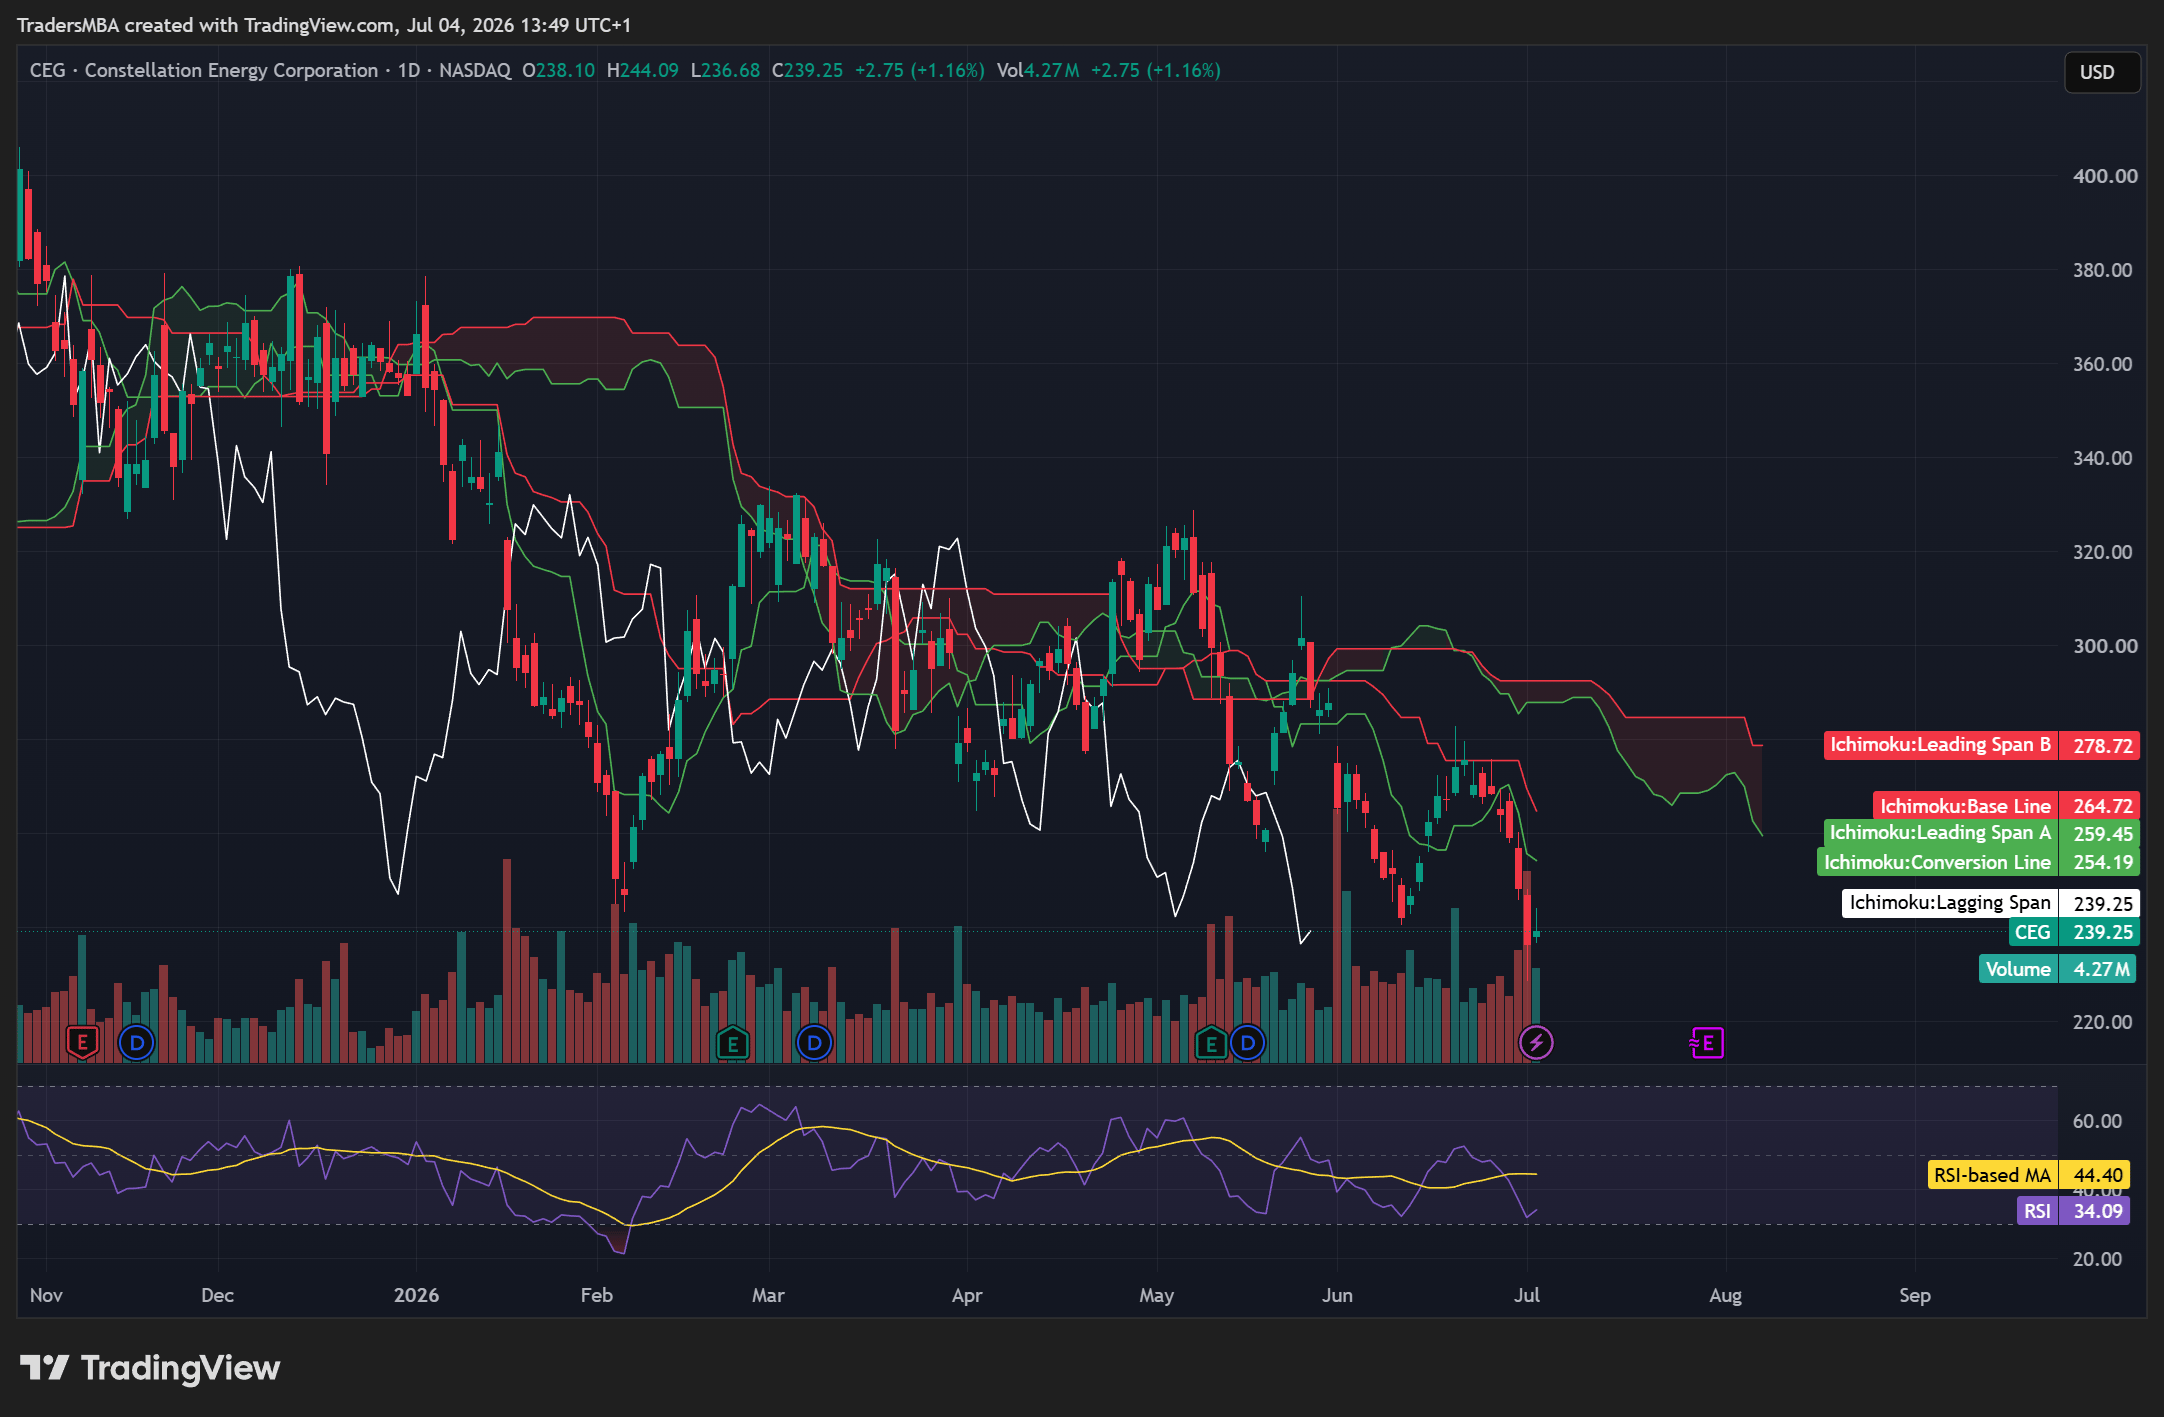Viewport: 2164px width, 1417px height.
Task: Click the 20.00 RSI axis label
Action: (2097, 1259)
